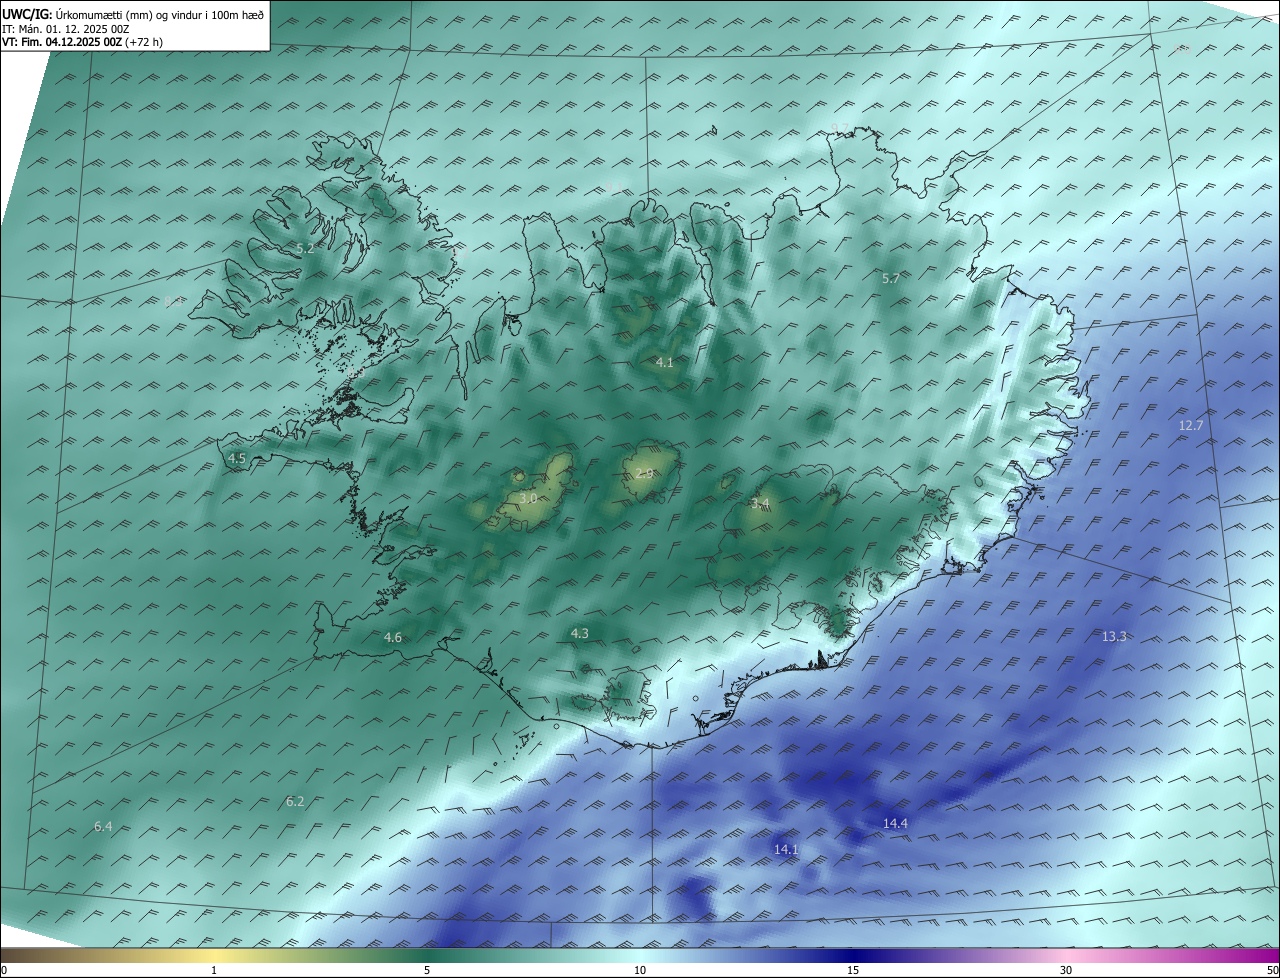Screen dimensions: 1280x978
Task: Click the 12.7 value label off the east coast
Action: click(x=1191, y=425)
